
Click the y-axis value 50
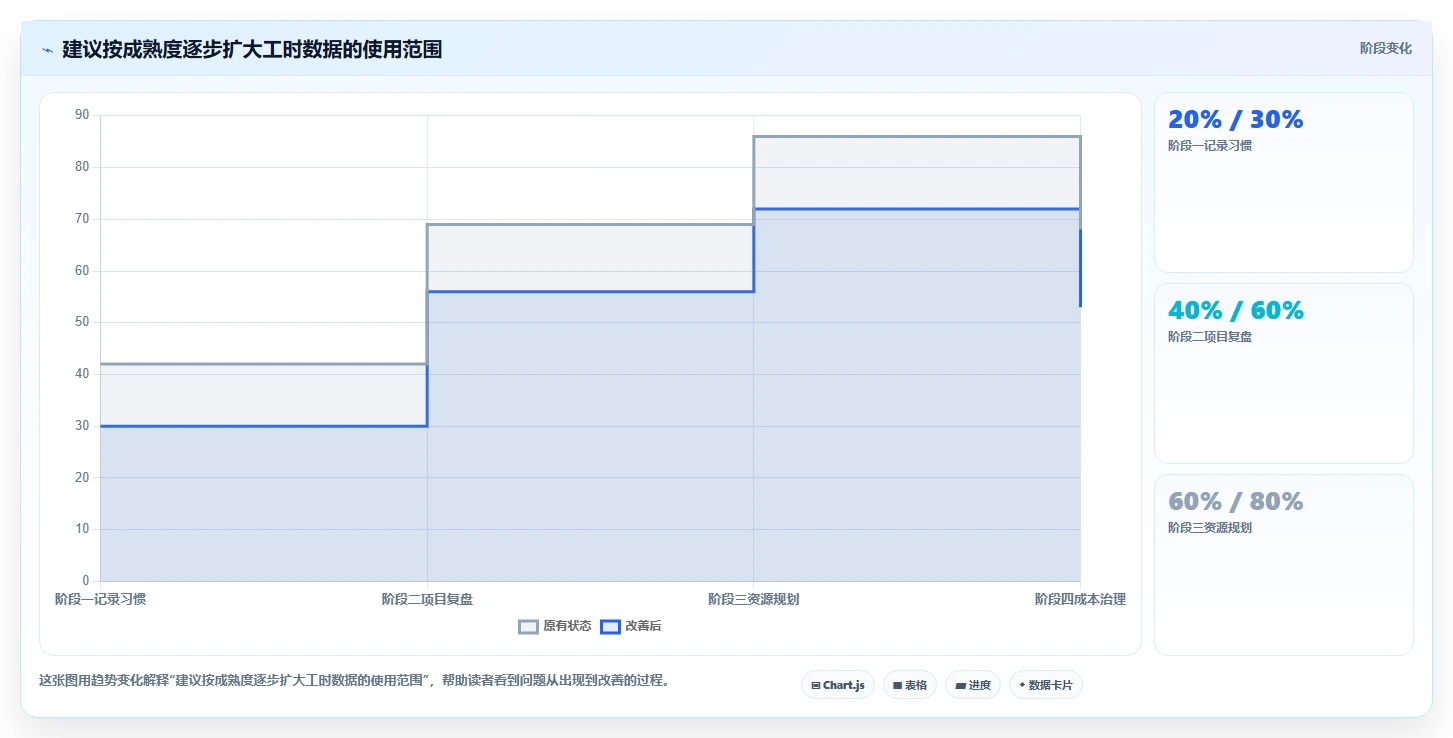tap(82, 322)
